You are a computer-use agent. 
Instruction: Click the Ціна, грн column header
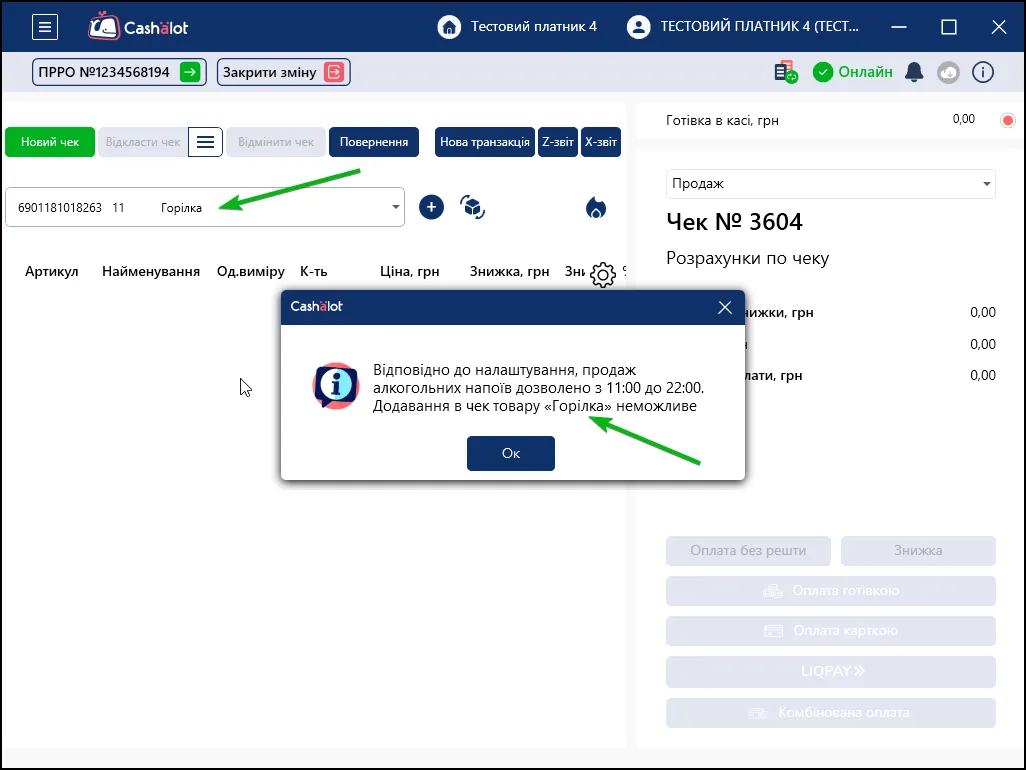tap(410, 271)
